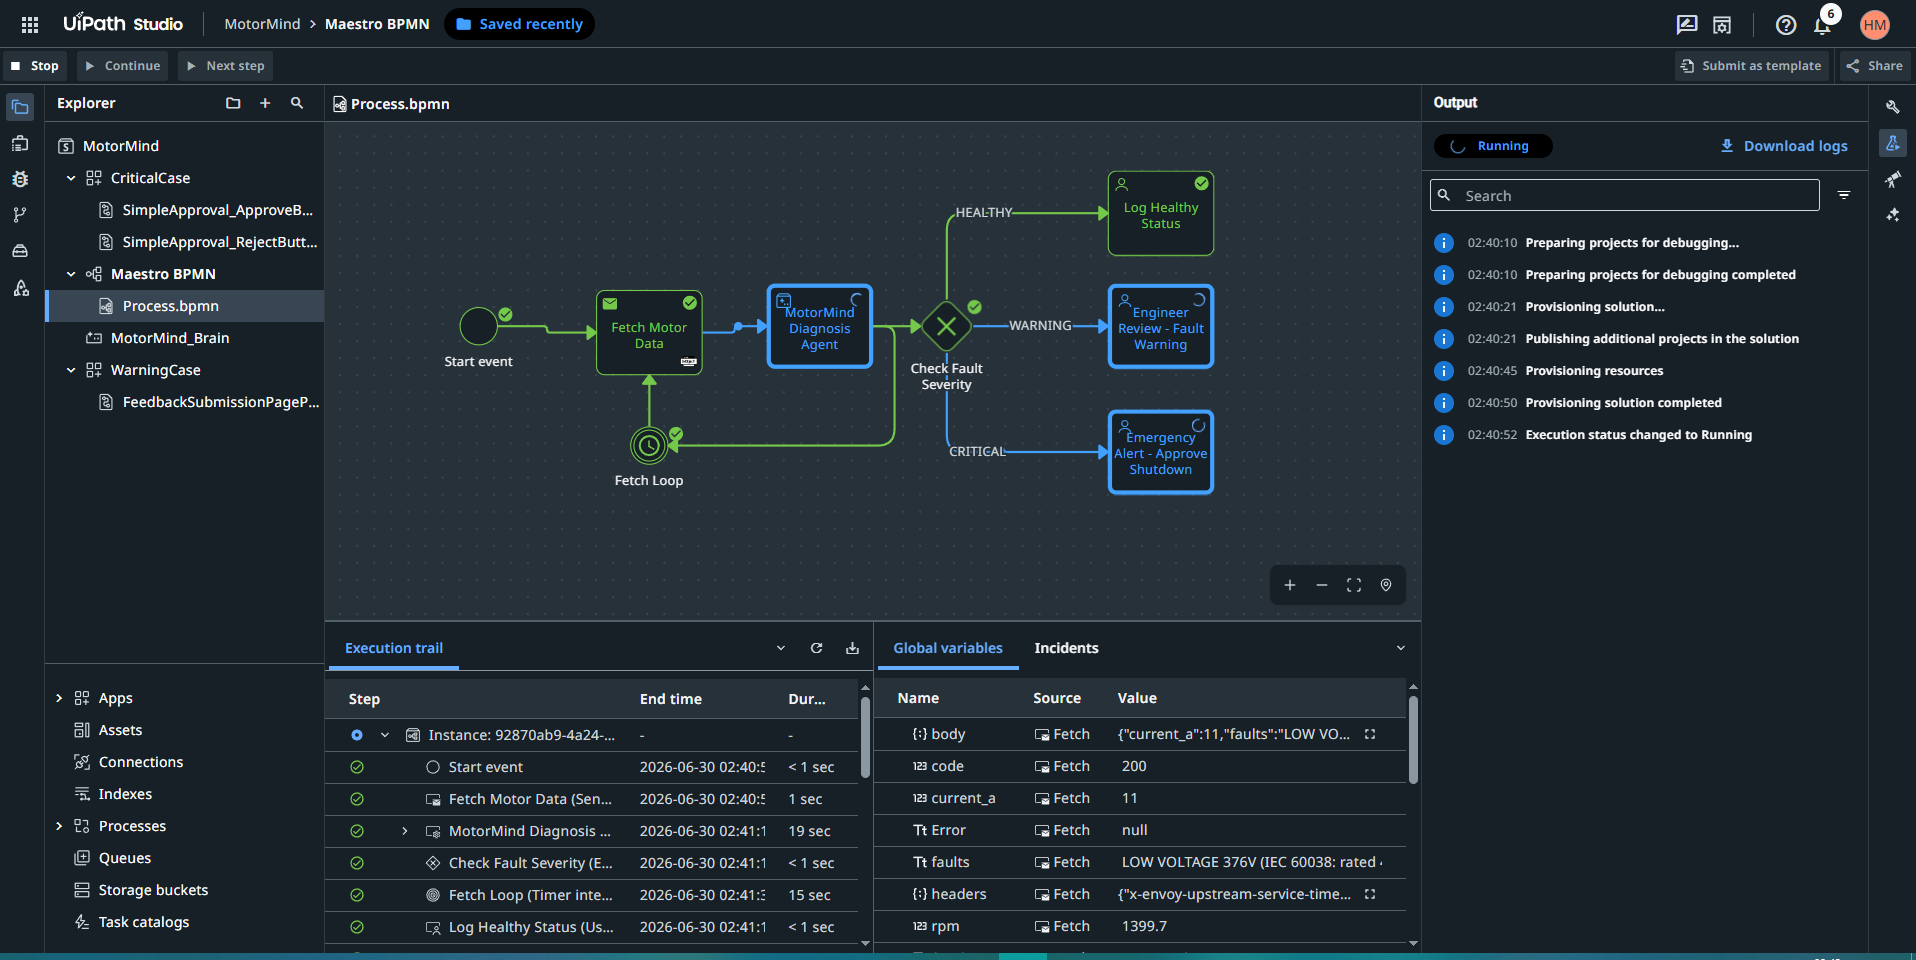Select the MotorMind Diagnosis Agent node
Viewport: 1916px width, 960px height.
point(820,327)
